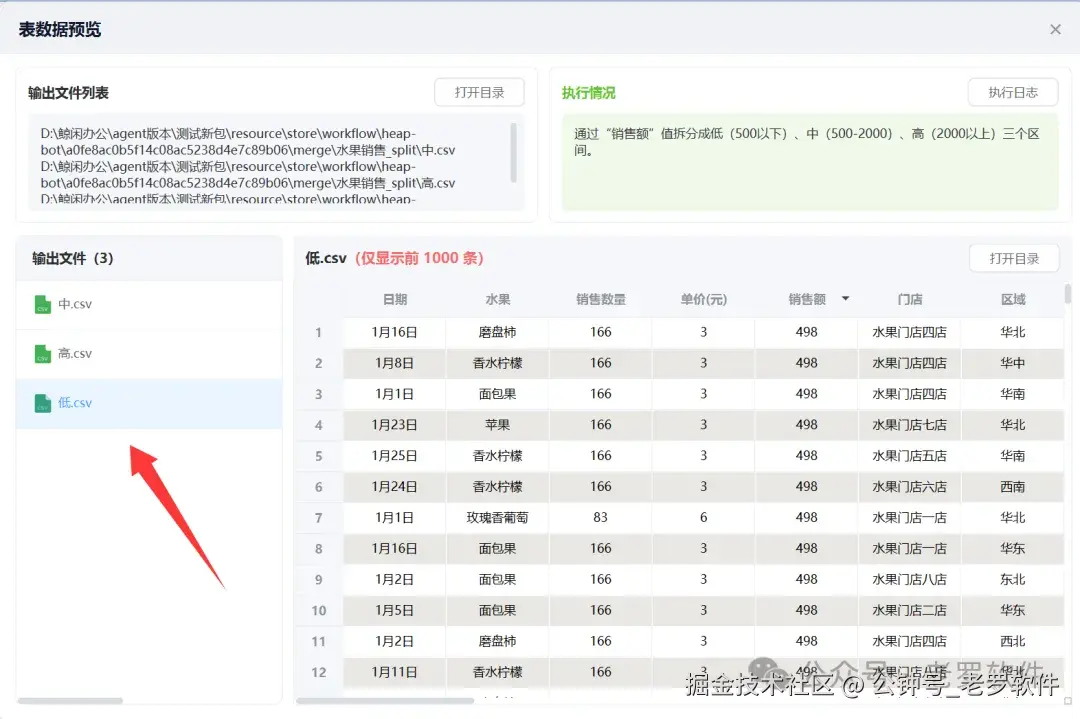Screen dimensions: 1080x719
Task: Click the output files panel horizontal scrollbar
Action: pos(70,701)
